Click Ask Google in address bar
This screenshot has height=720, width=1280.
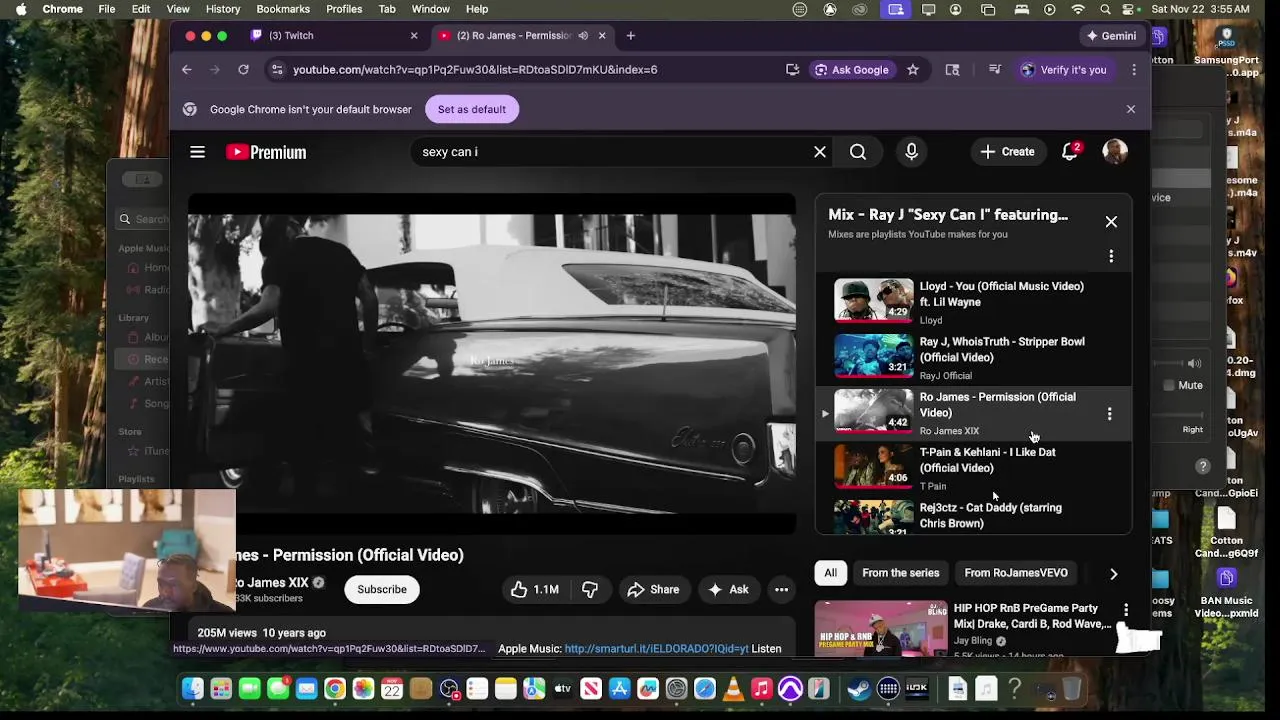[x=851, y=70]
